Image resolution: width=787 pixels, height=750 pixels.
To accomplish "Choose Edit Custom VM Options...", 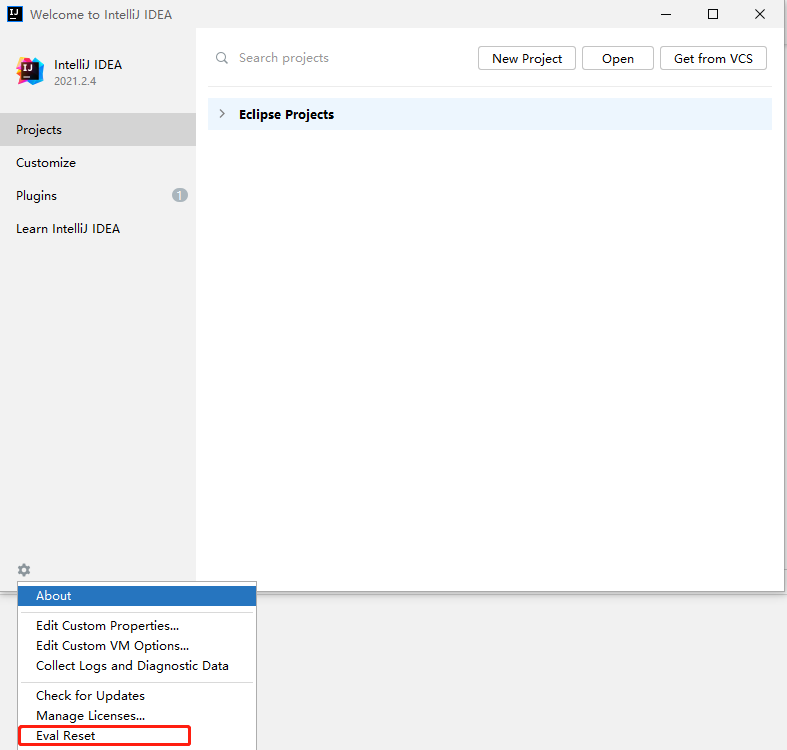I will 137,646.
